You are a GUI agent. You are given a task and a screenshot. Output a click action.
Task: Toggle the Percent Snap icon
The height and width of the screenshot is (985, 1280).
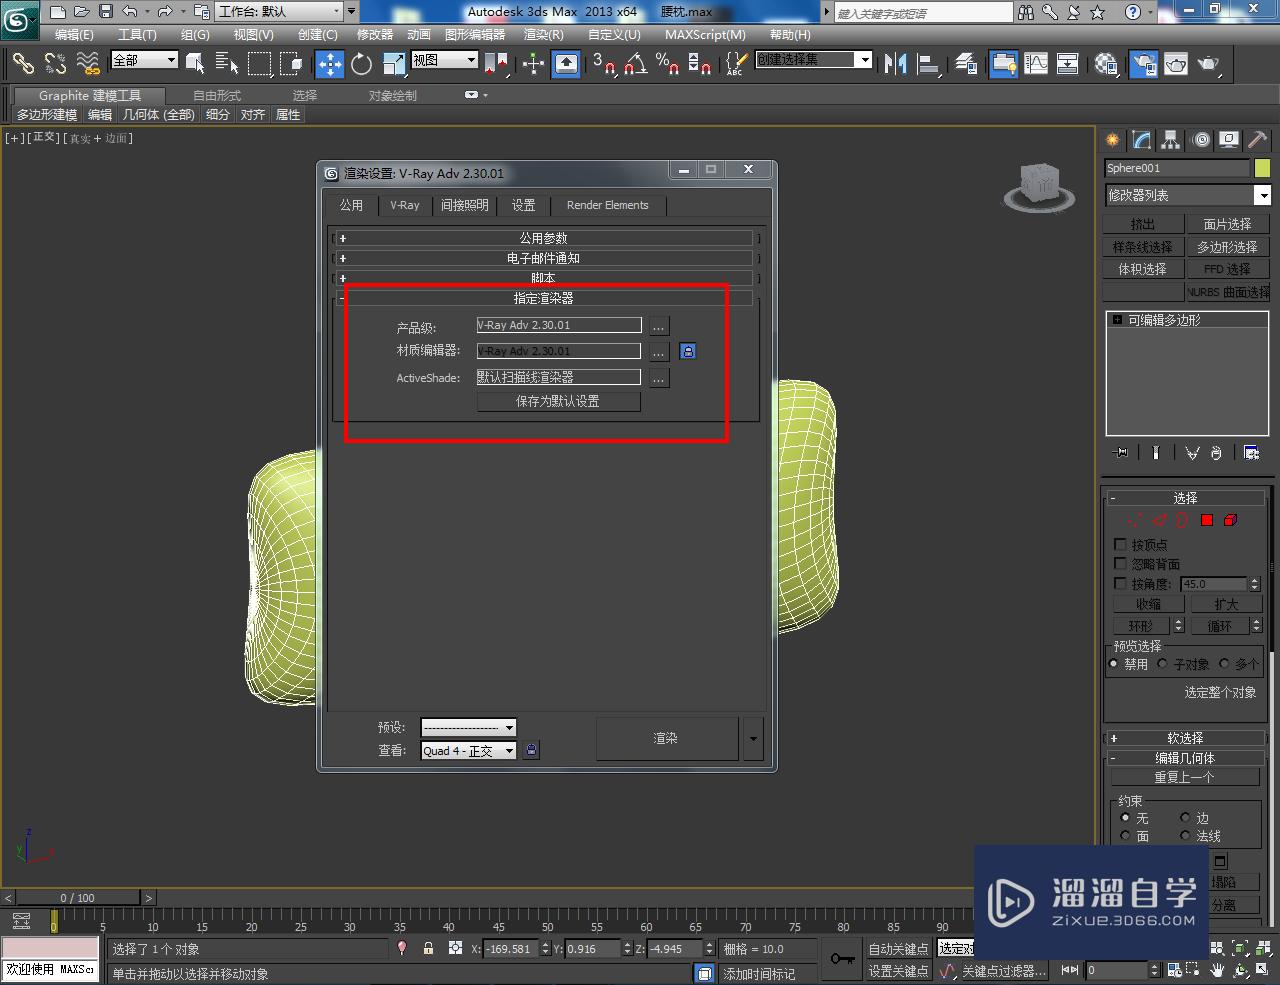(668, 64)
